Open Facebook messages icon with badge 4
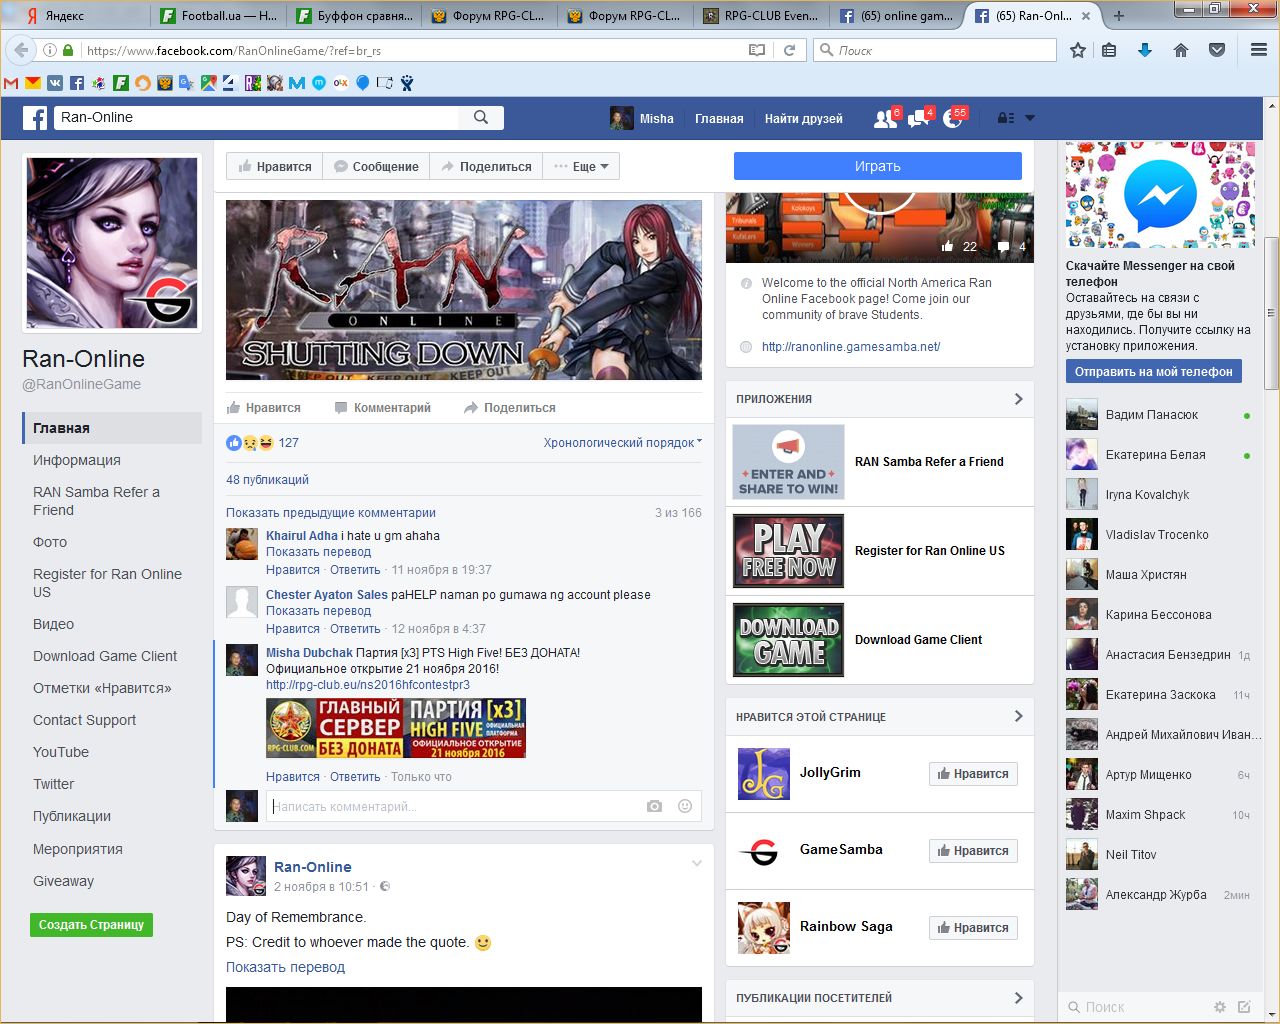The image size is (1280, 1024). click(918, 118)
